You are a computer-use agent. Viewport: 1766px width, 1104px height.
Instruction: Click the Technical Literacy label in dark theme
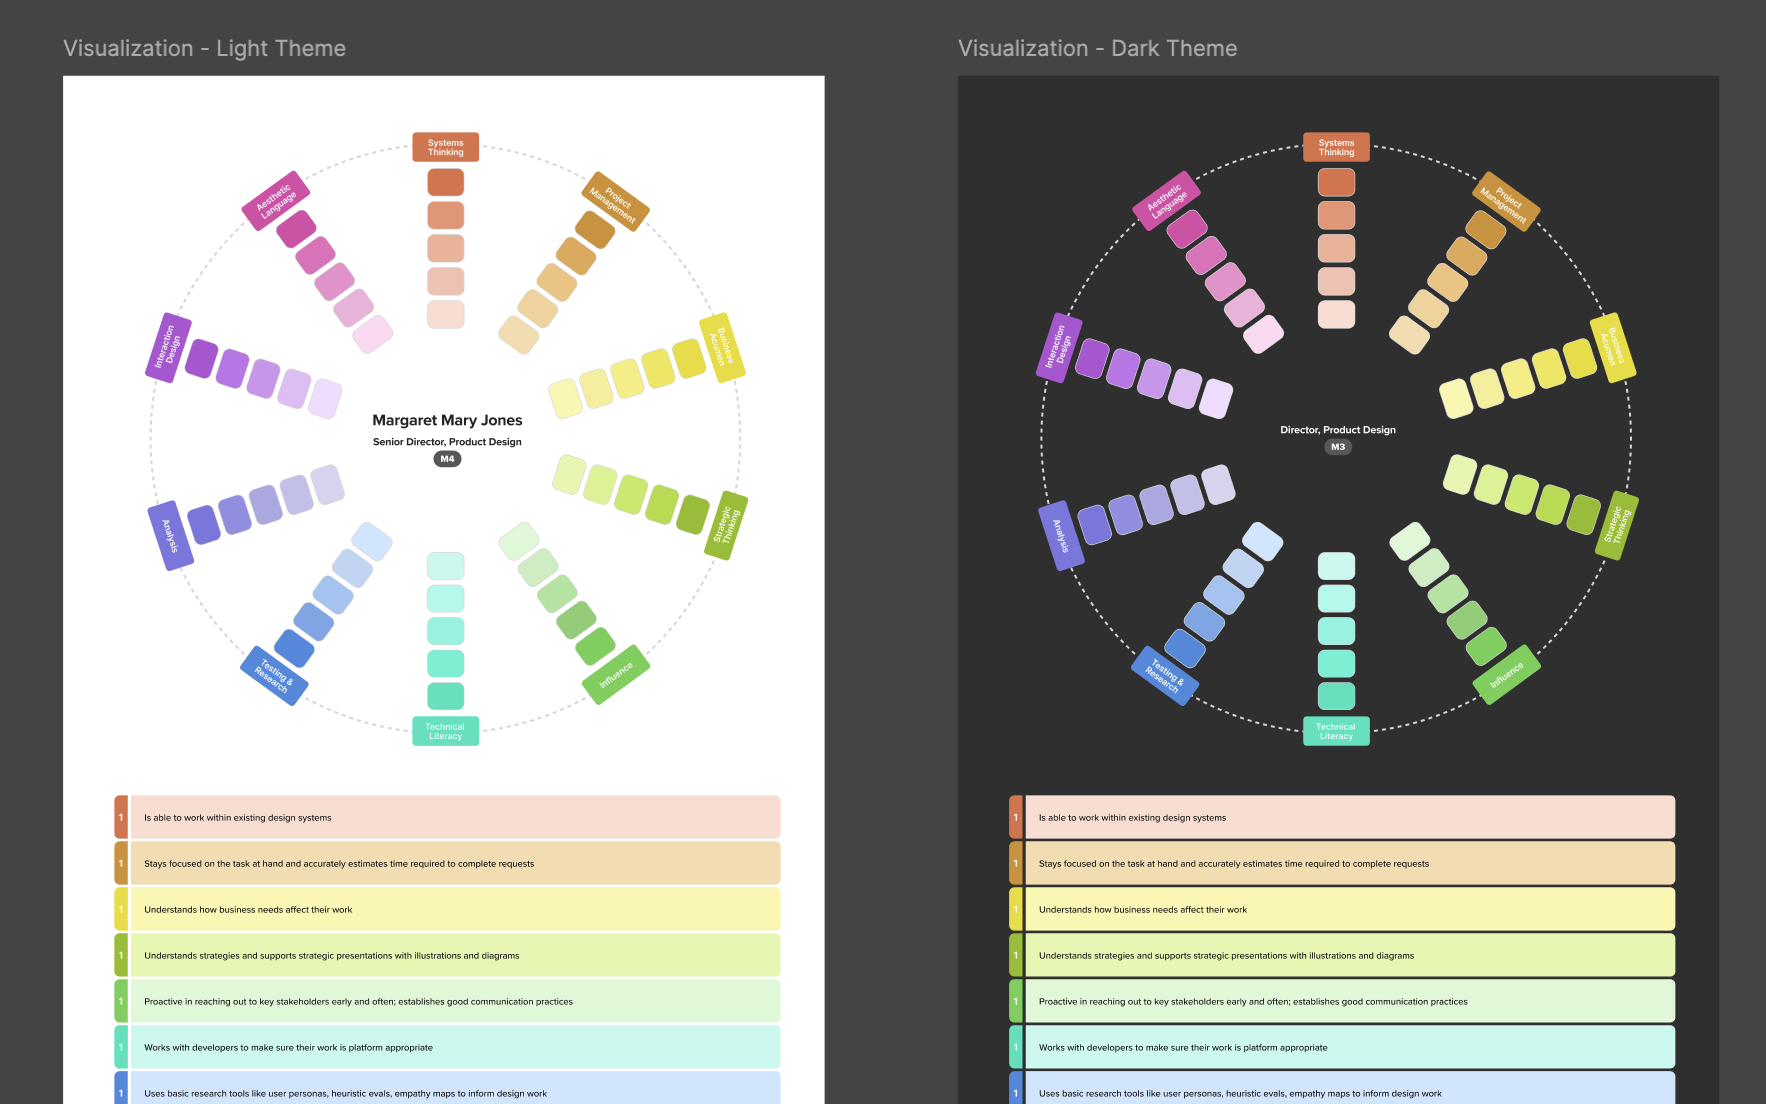(x=1336, y=731)
